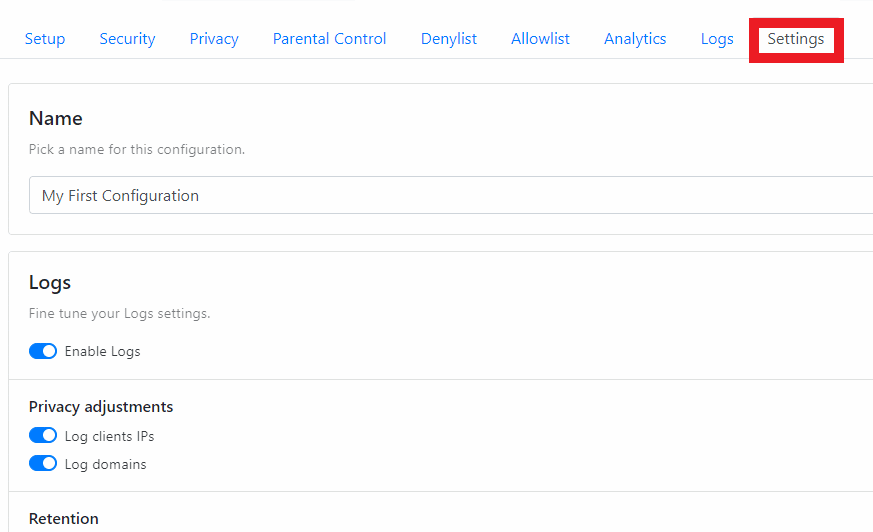The width and height of the screenshot is (873, 532).
Task: Click the 'Enable Logs' label text
Action: tap(102, 352)
